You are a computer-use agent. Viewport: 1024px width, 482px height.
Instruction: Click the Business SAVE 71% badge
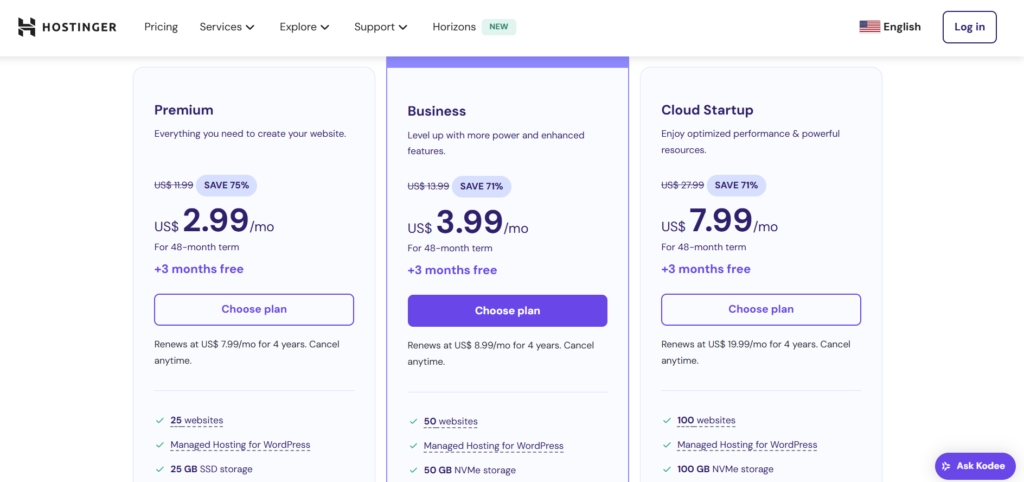481,186
